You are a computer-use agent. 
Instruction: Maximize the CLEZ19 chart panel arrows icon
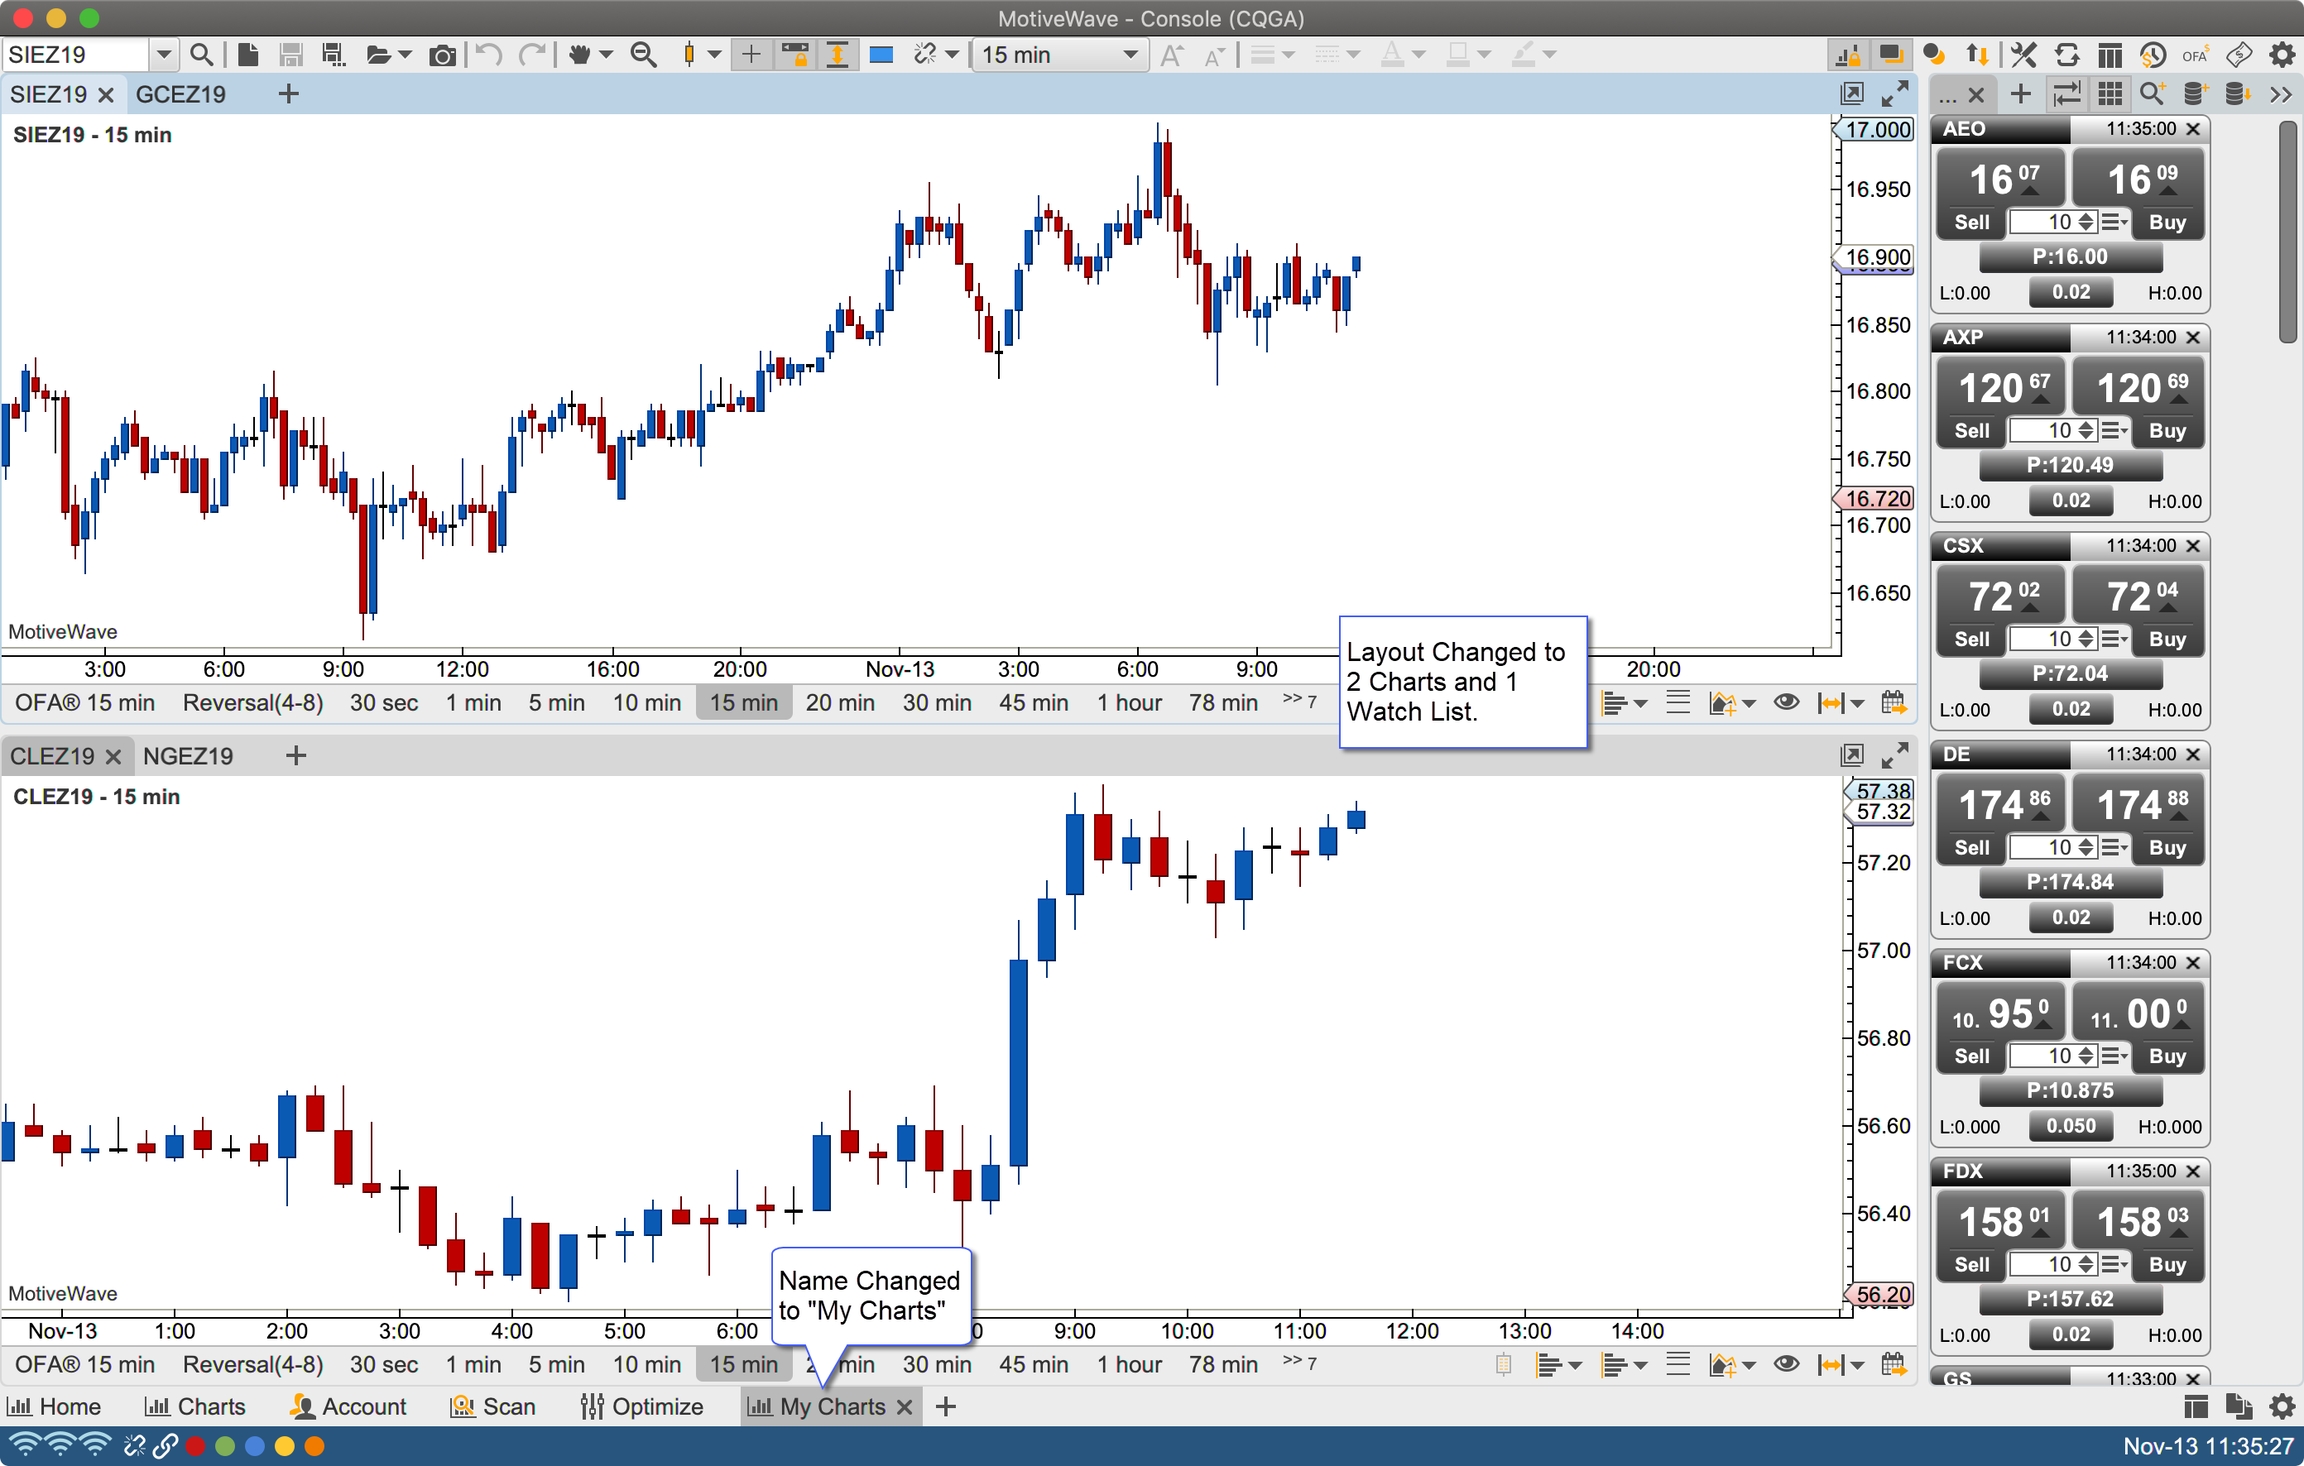(1894, 755)
